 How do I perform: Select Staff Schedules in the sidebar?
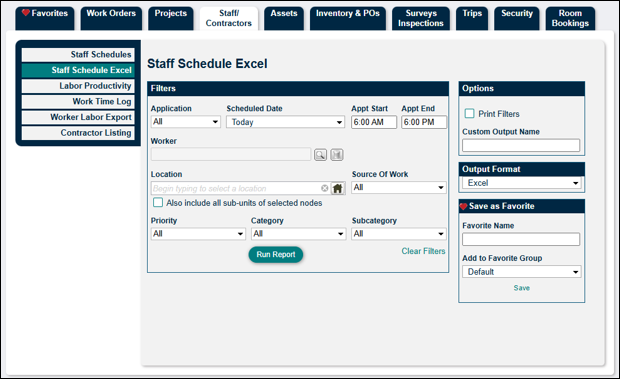[x=78, y=55]
